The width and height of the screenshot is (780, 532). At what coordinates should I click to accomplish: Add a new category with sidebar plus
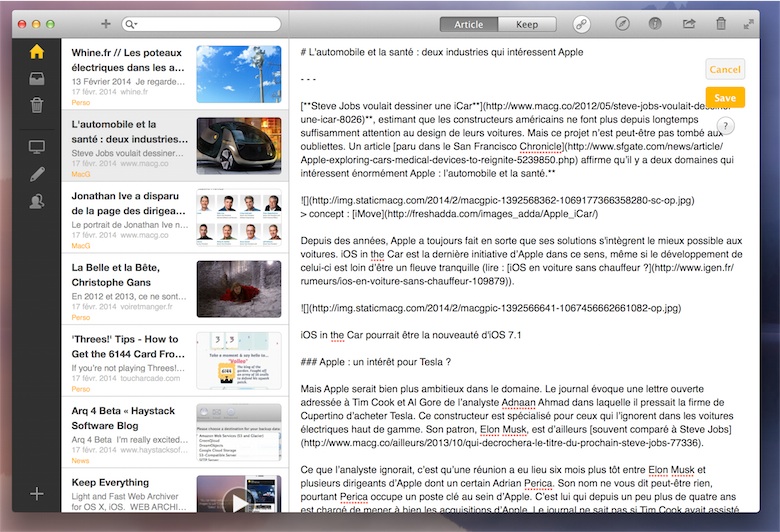[37, 494]
